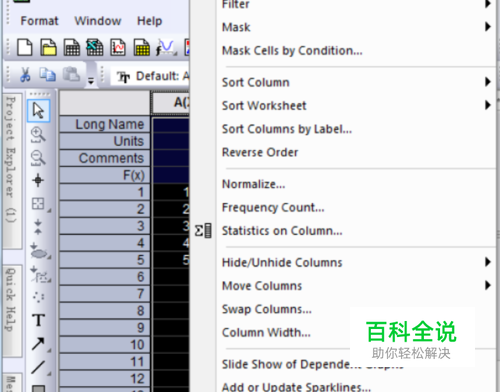The width and height of the screenshot is (500, 392).
Task: Choose Normalize from context menu
Action: point(253,184)
